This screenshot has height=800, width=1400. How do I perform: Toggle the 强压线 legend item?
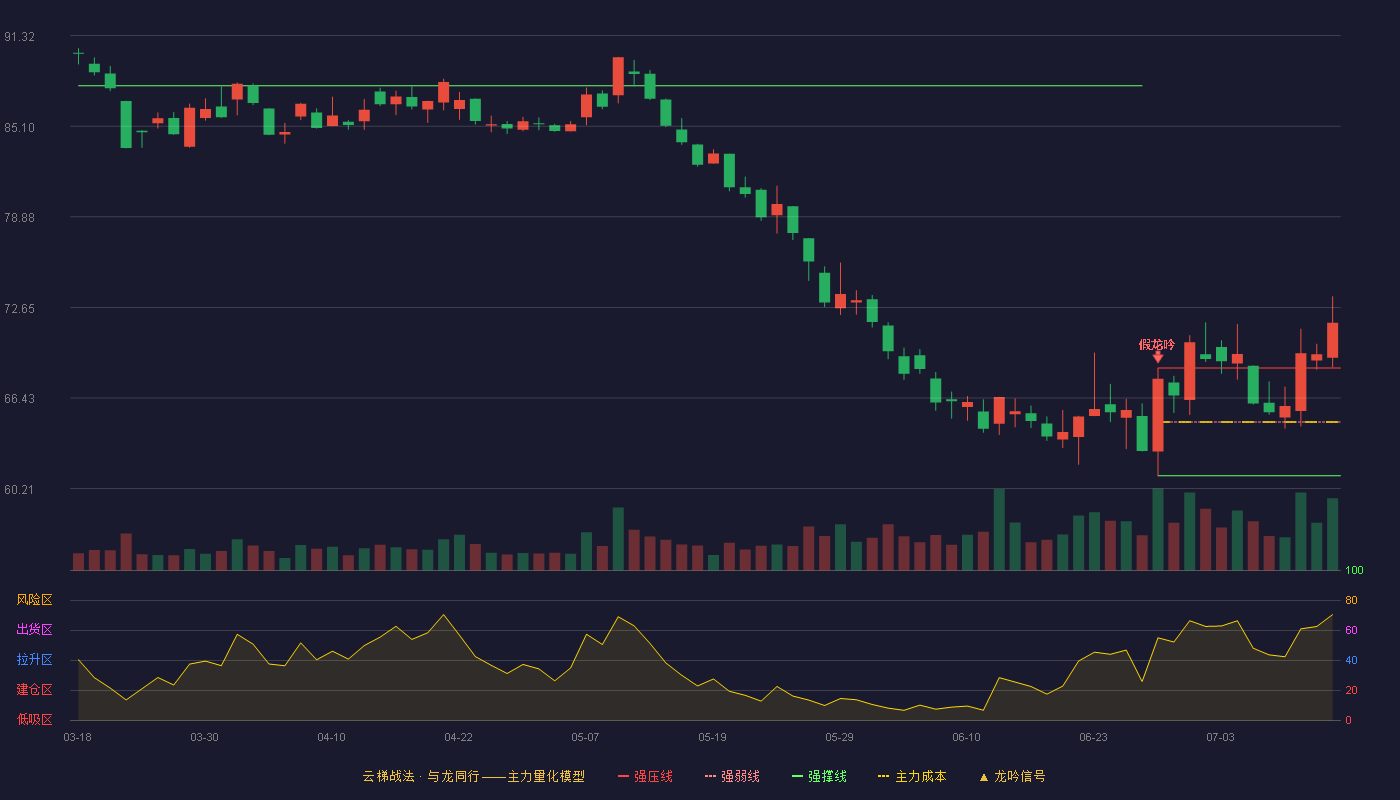click(645, 776)
